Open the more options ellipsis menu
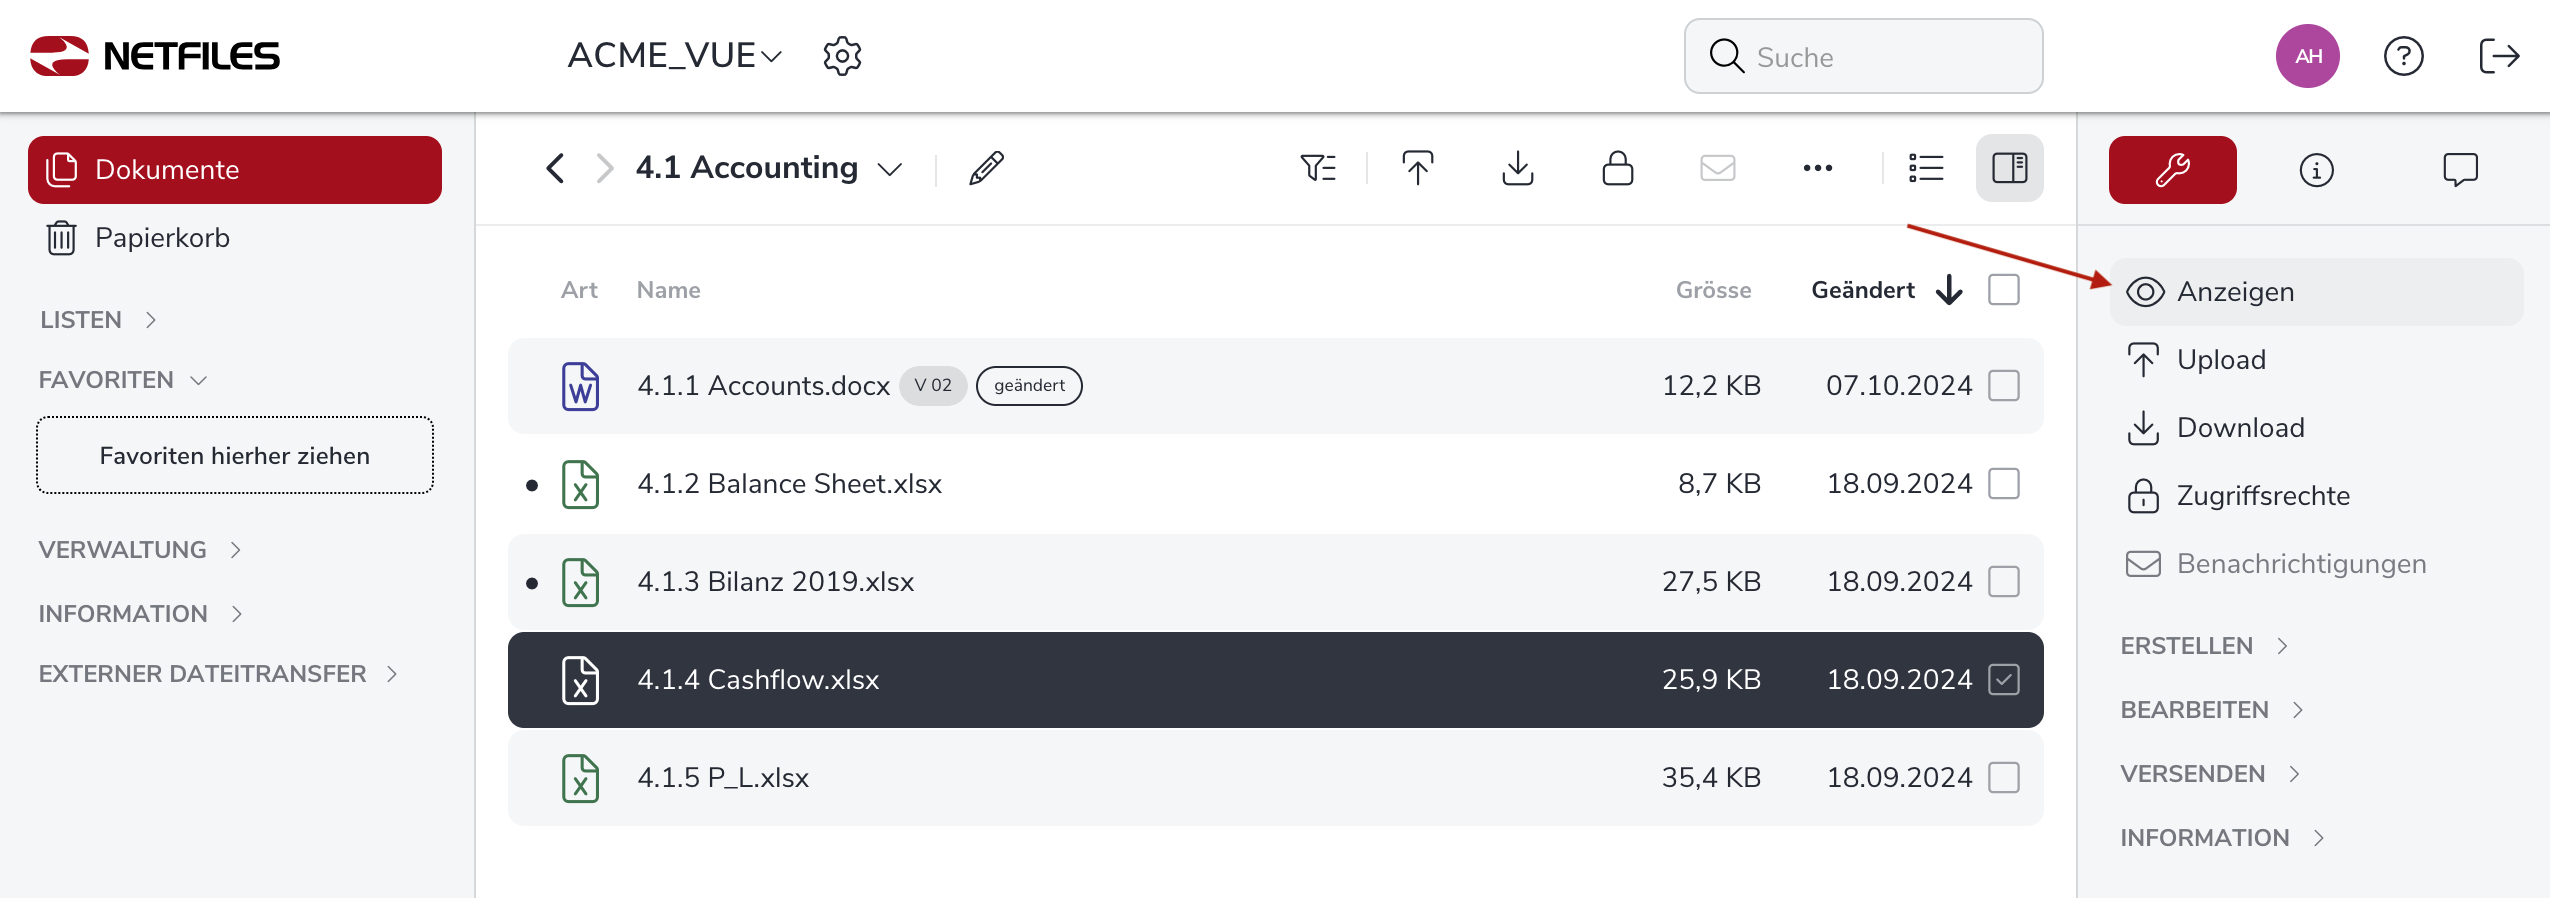 1817,168
